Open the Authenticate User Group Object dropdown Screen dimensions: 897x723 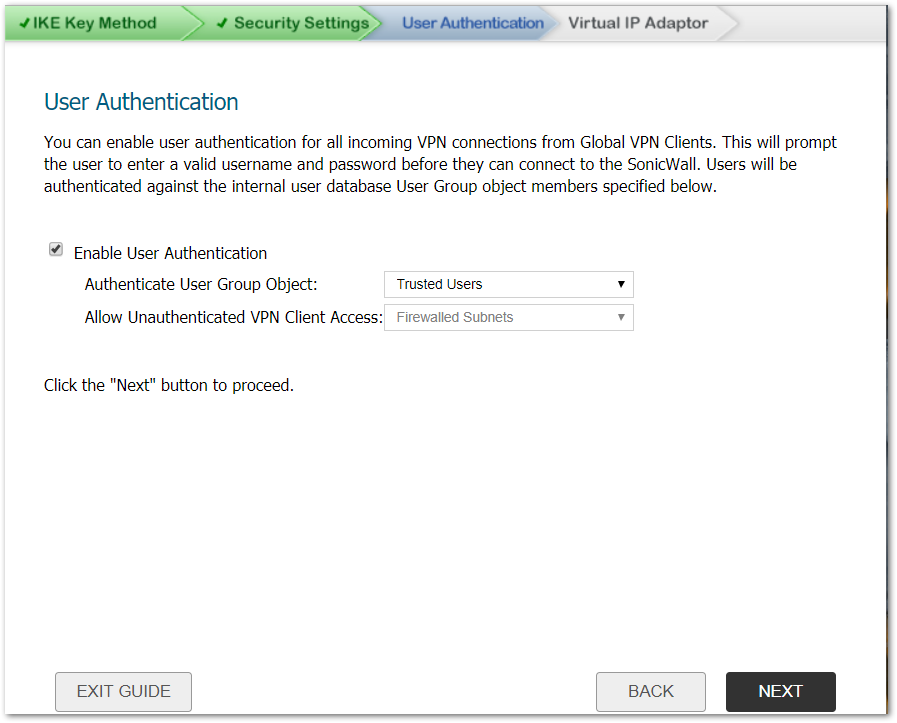[508, 284]
